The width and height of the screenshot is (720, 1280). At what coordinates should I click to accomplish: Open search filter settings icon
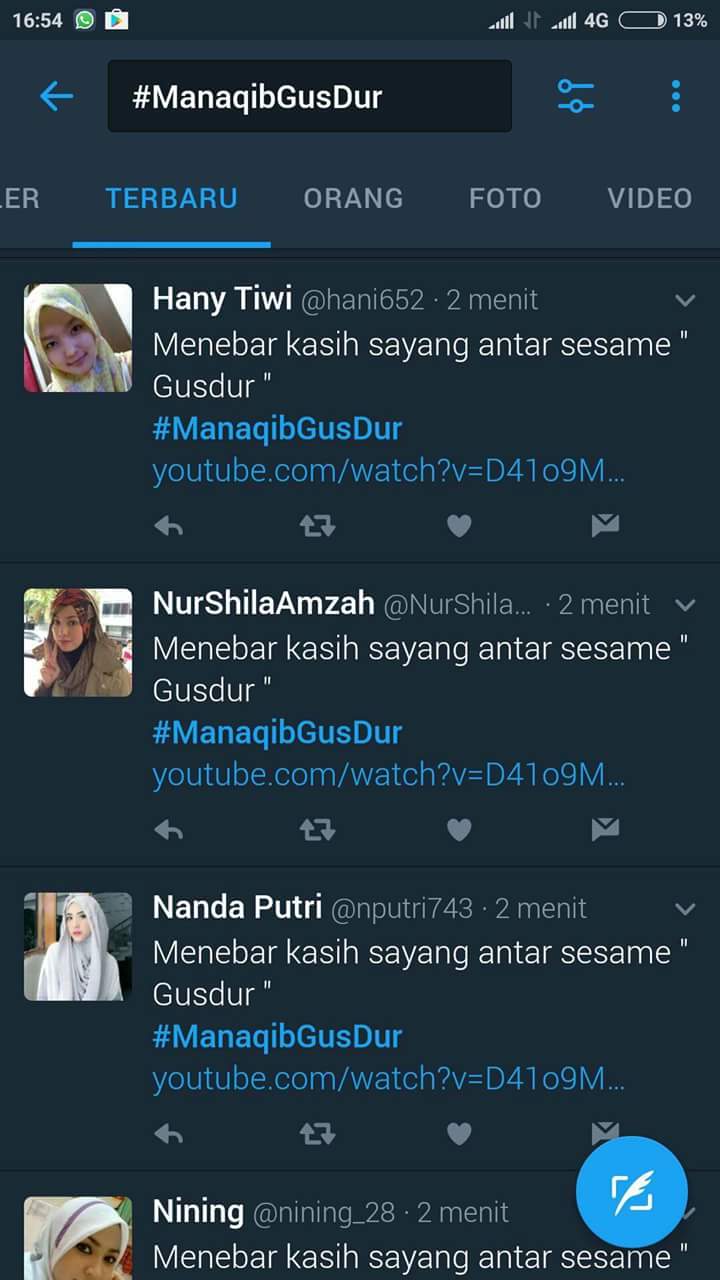click(x=575, y=96)
